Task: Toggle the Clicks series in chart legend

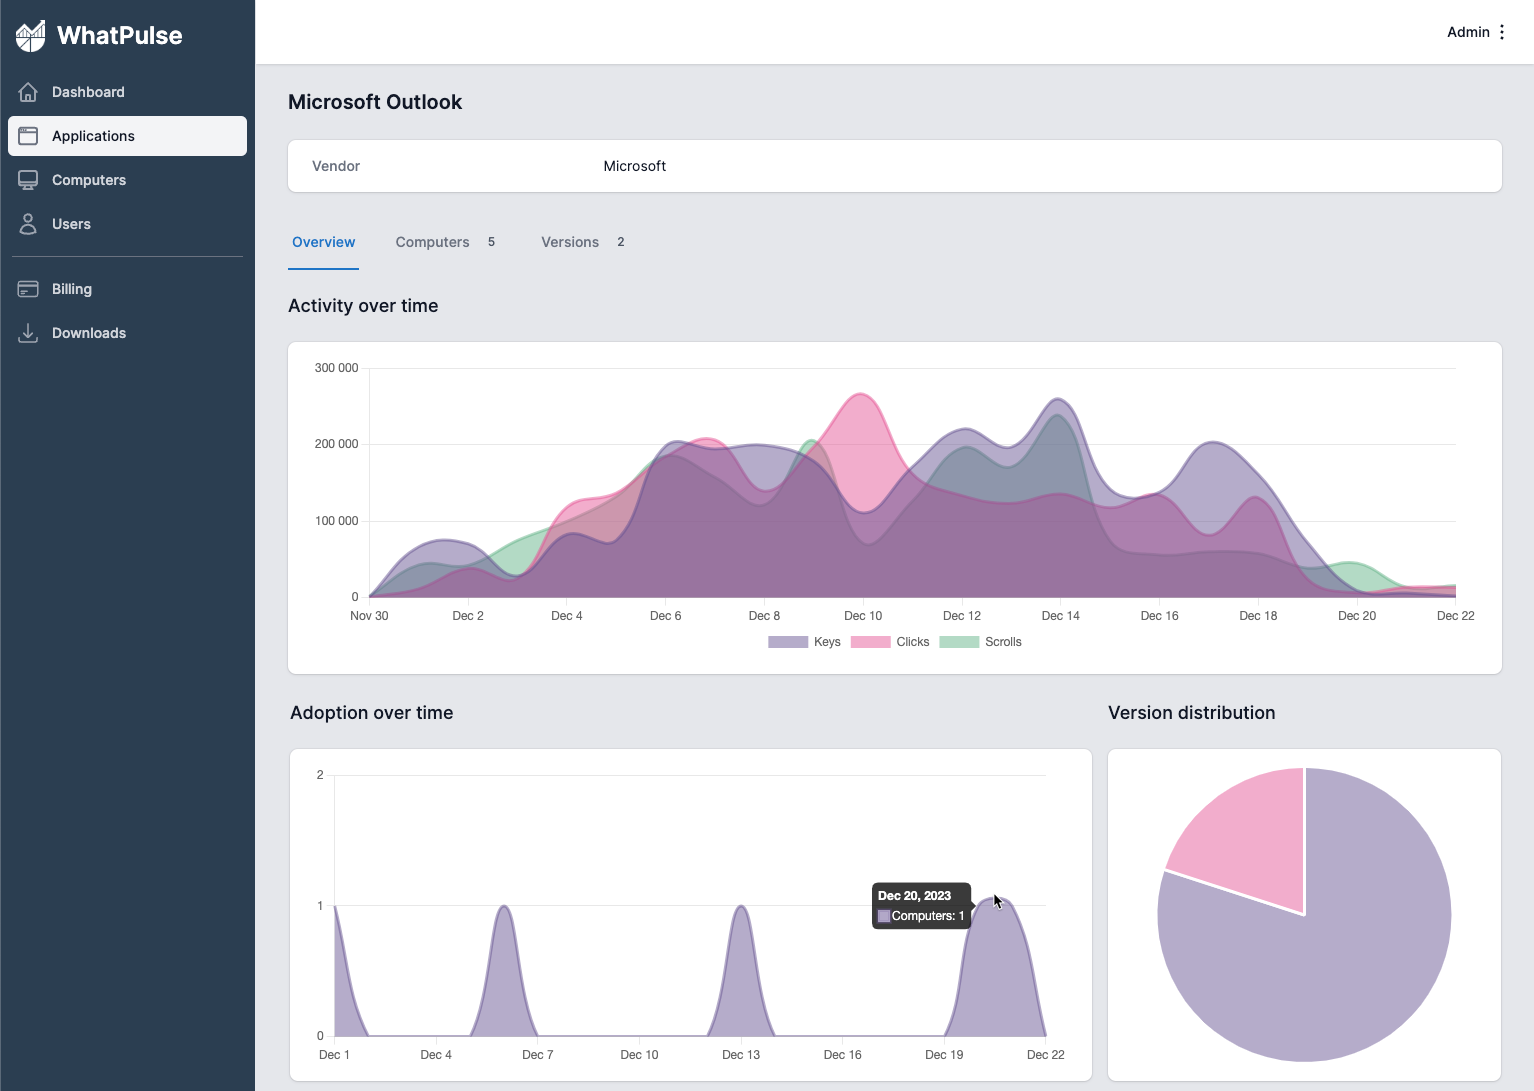Action: coord(890,642)
